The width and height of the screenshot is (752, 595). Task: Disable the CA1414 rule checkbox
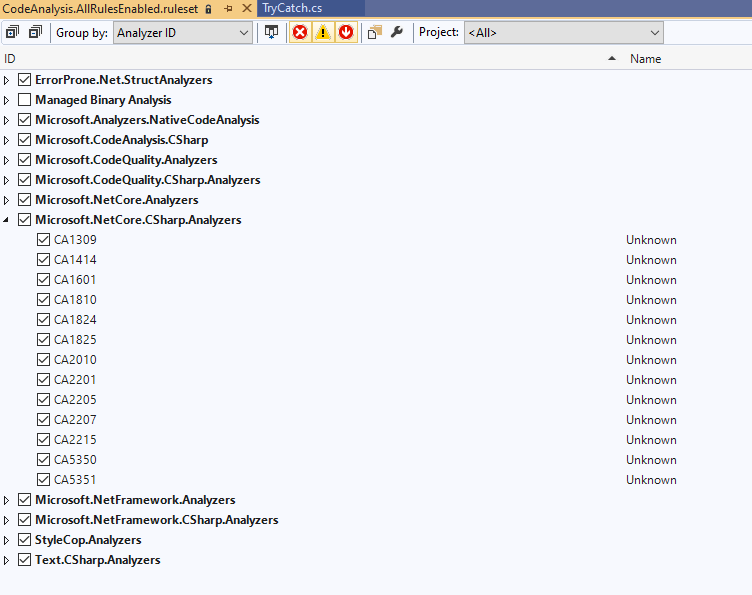[43, 259]
